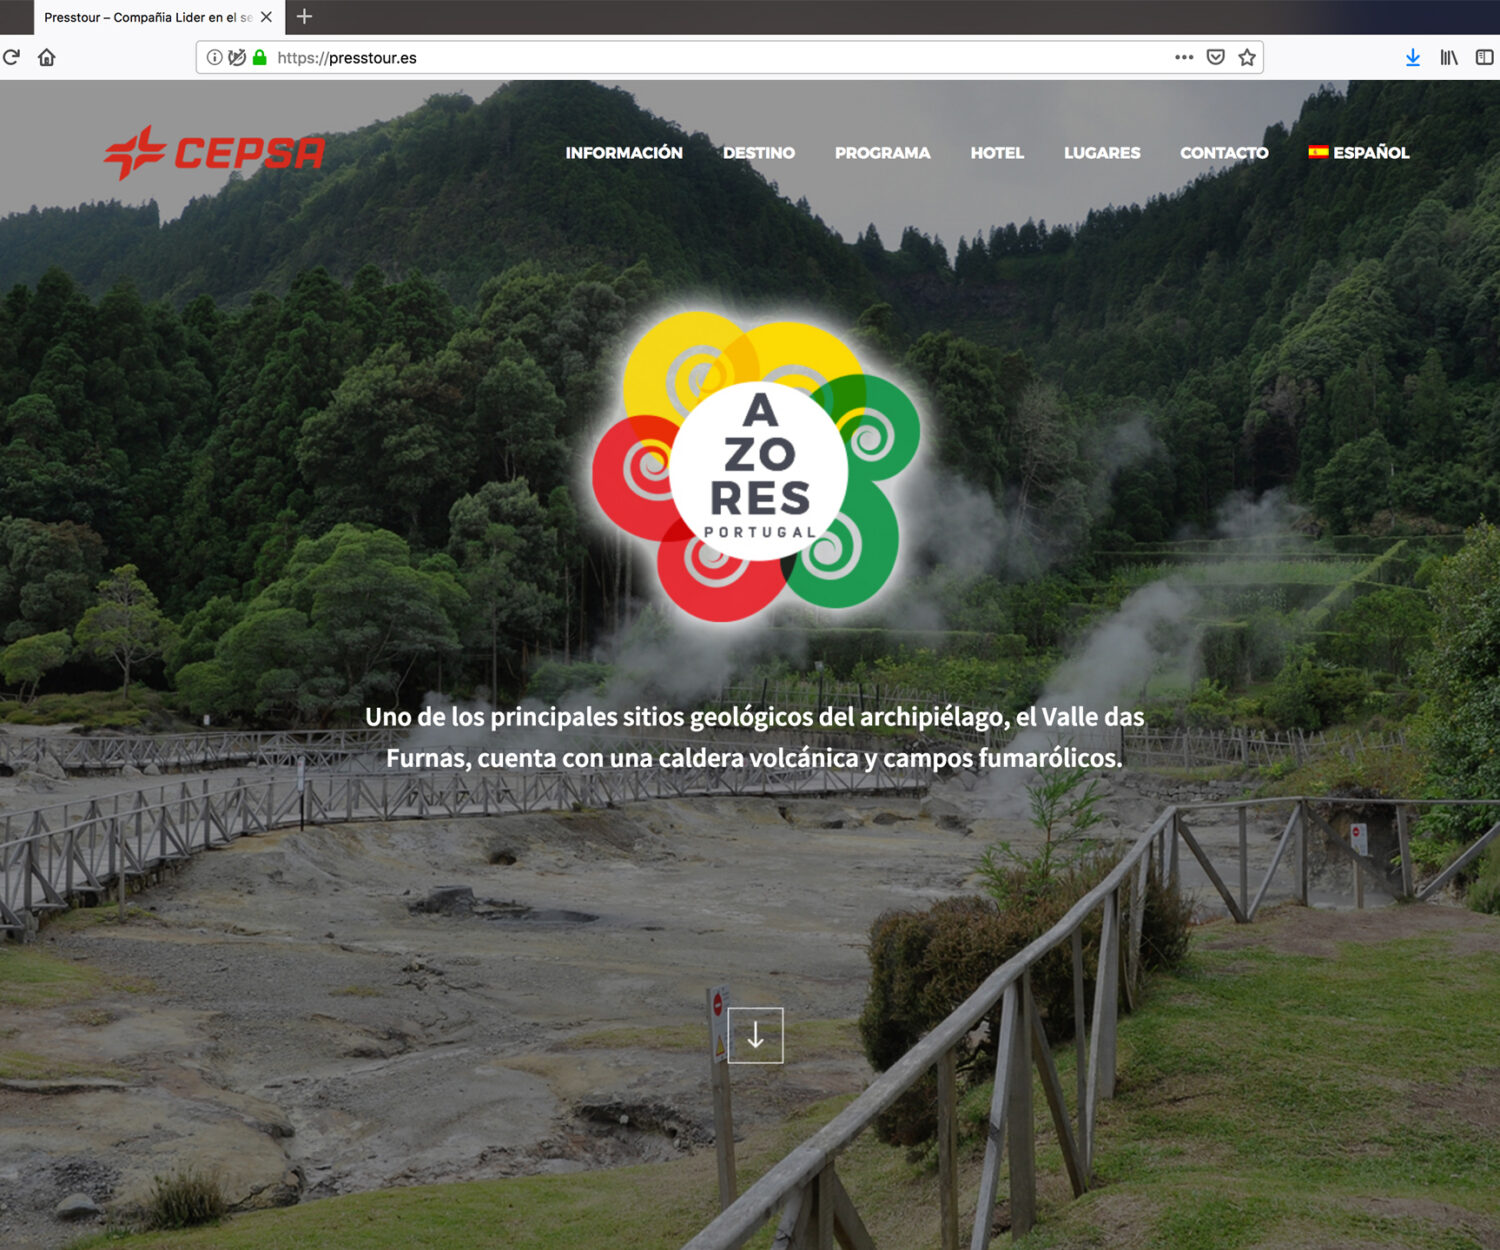Open the Library bookmarks and history menu
The width and height of the screenshot is (1500, 1250).
click(1448, 57)
